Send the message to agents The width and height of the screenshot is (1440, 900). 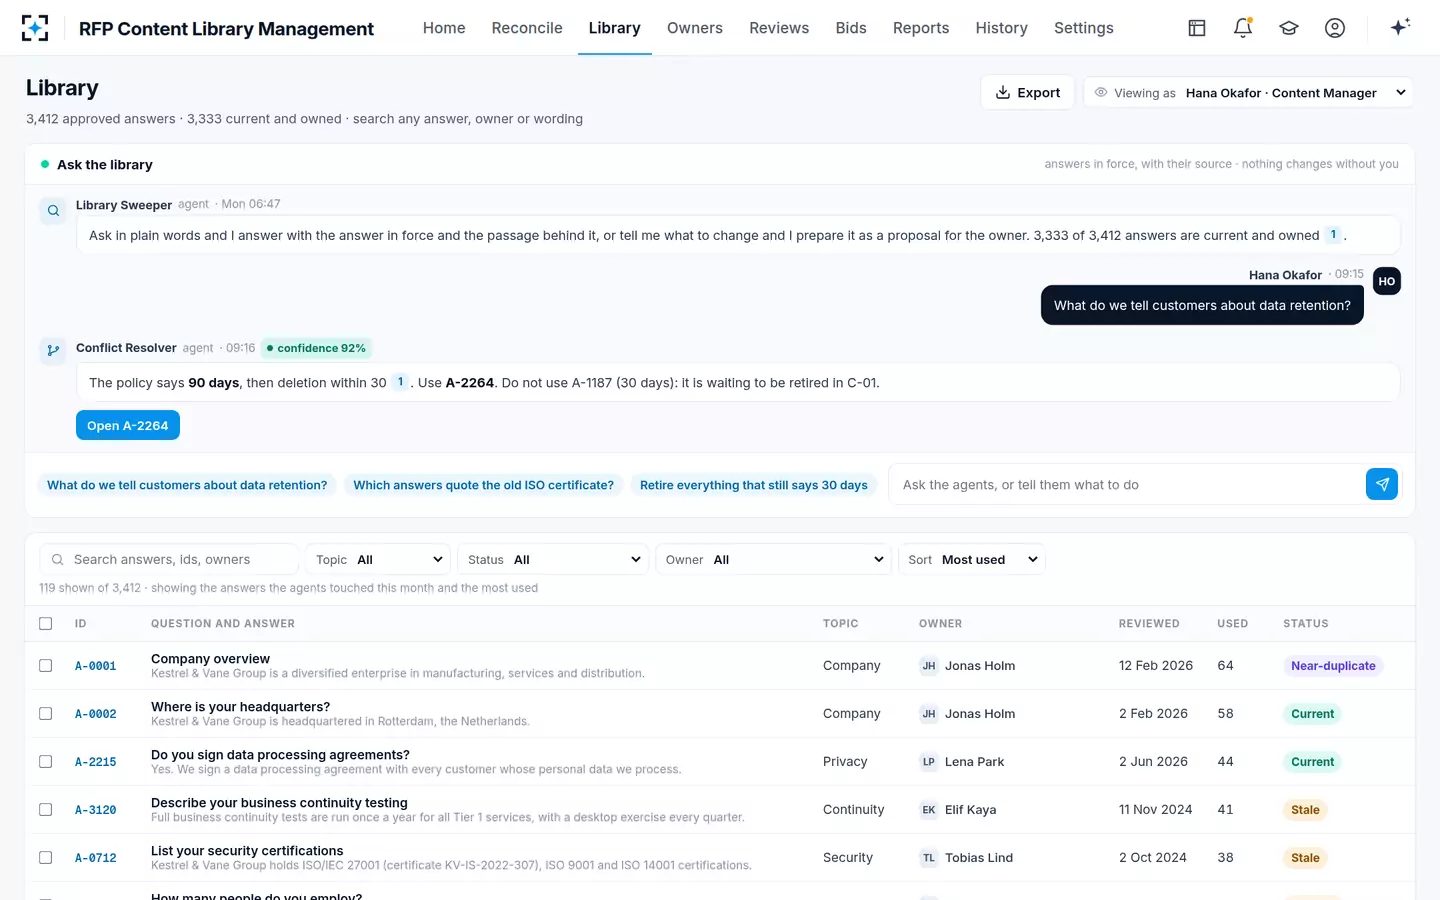point(1382,484)
